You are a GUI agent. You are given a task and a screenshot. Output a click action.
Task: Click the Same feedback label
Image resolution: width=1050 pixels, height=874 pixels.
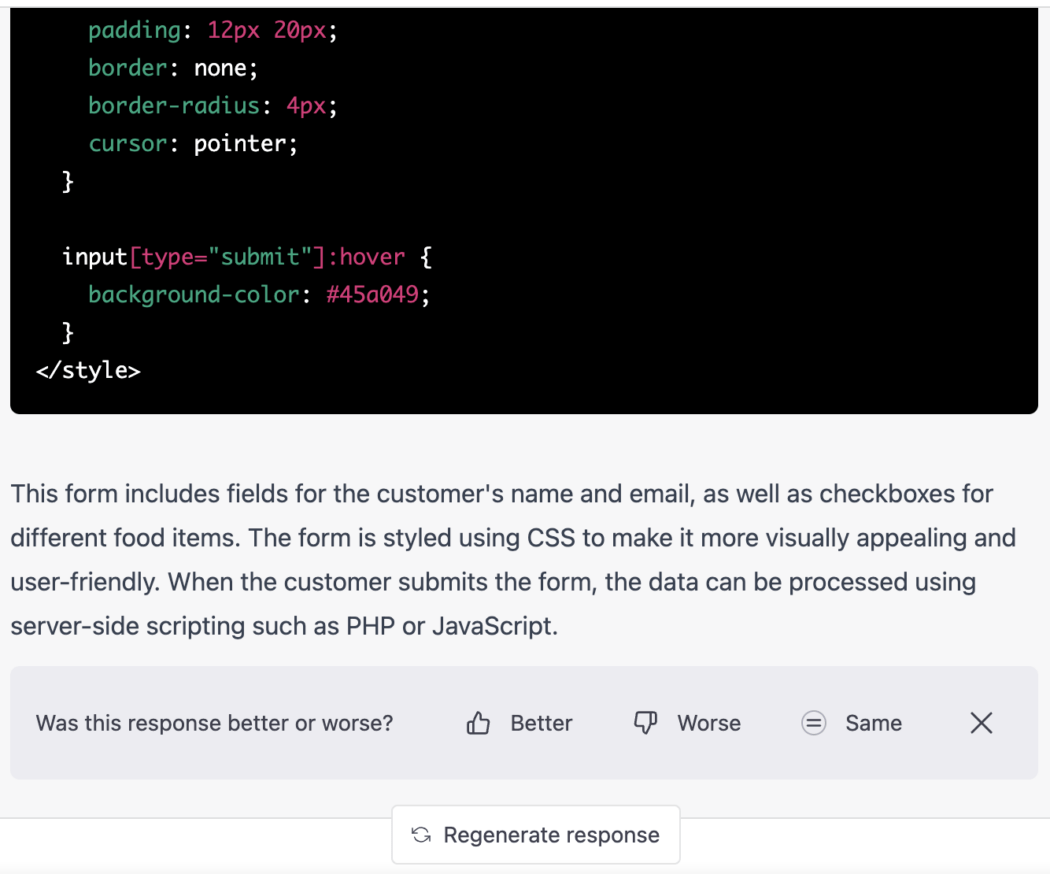(x=873, y=722)
